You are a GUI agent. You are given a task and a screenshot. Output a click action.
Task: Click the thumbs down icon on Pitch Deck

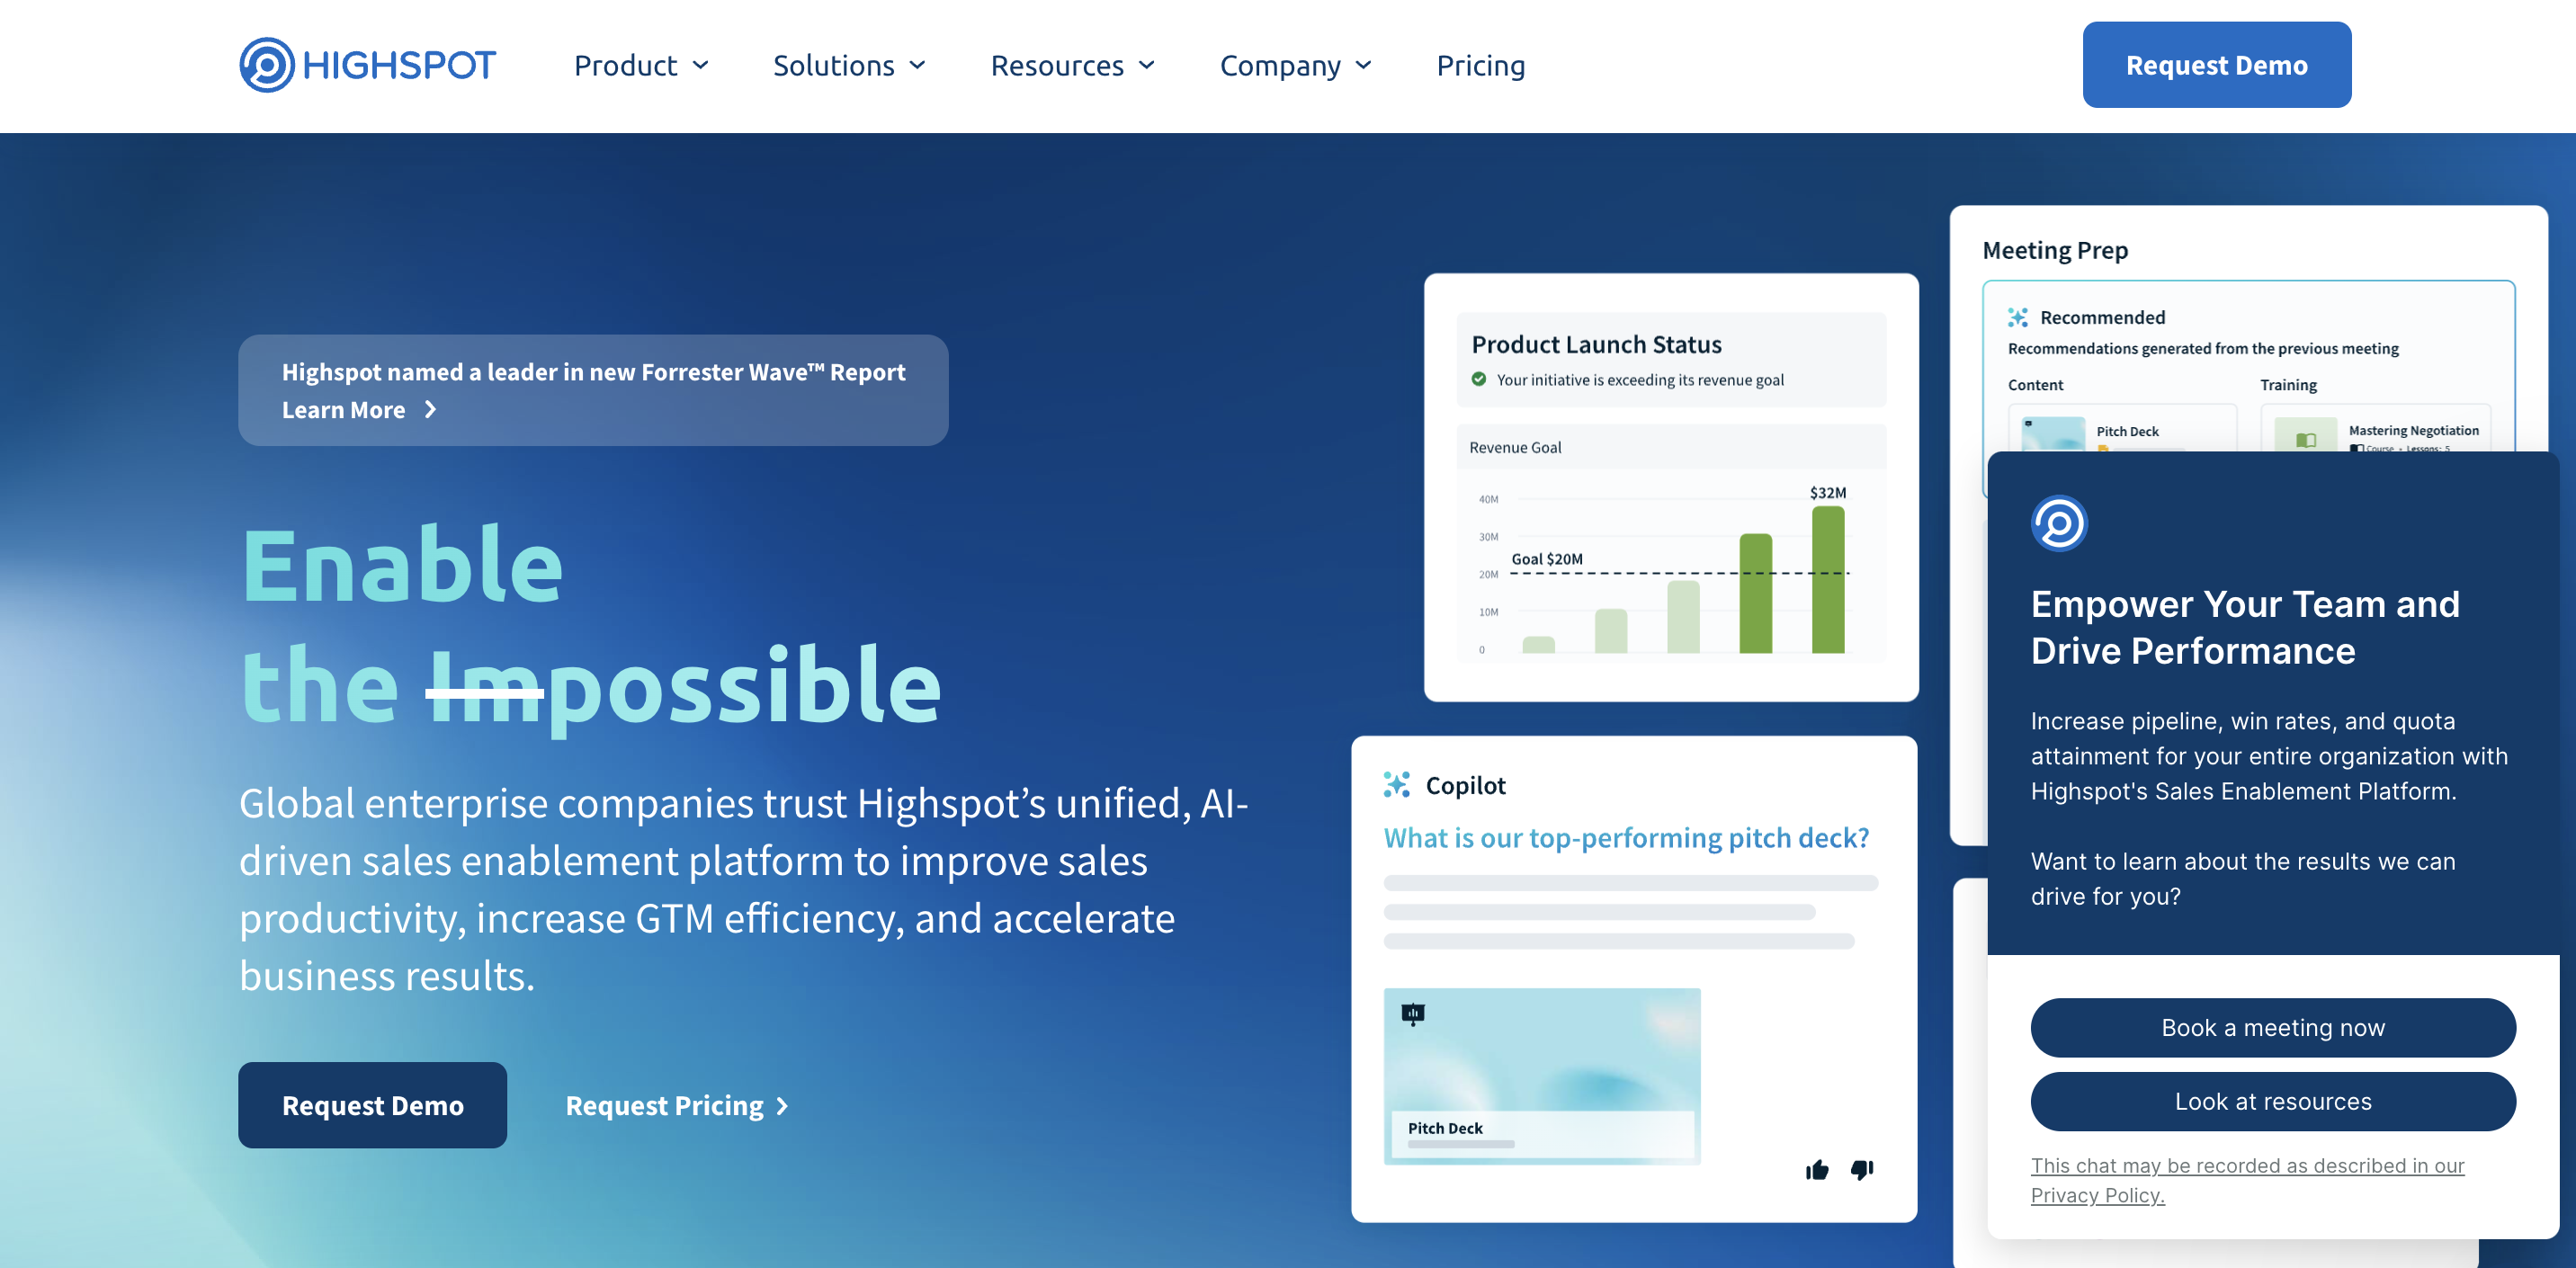(x=1860, y=1169)
